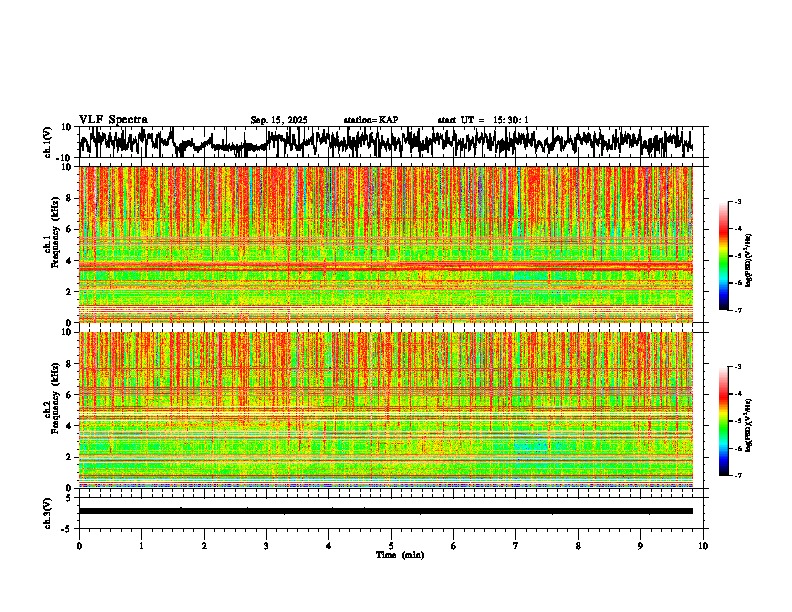
Task: Click the "2" kHz tick on ch.1 spectrogram
Action: pos(69,292)
